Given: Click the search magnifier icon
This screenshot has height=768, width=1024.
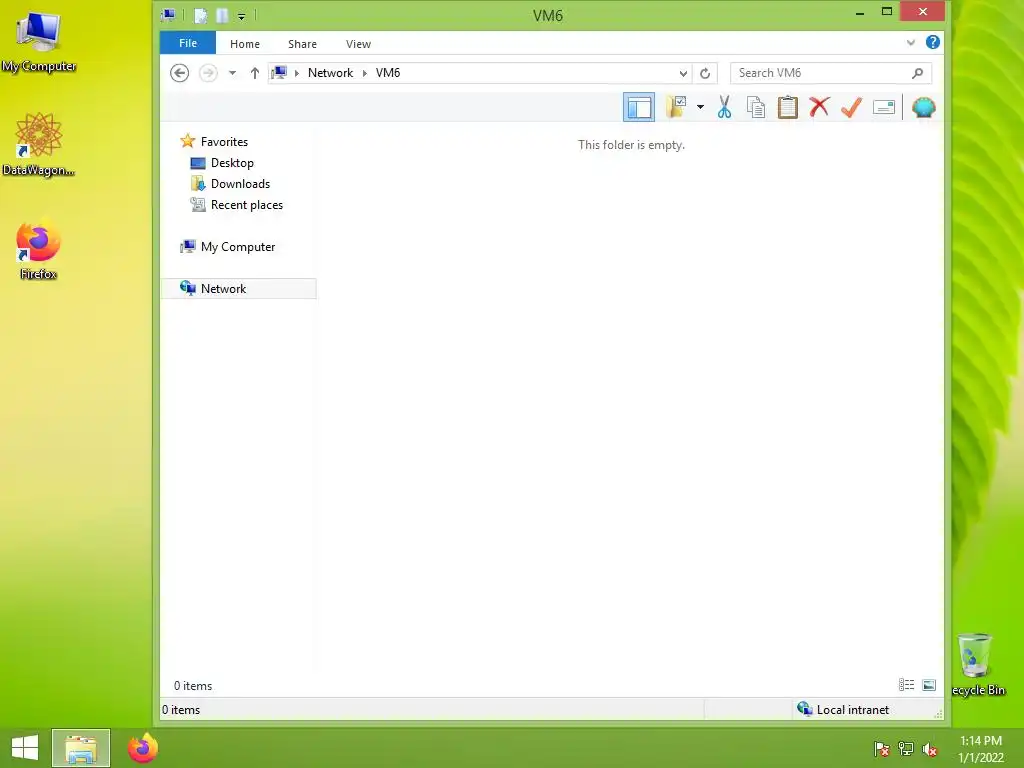Looking at the screenshot, I should (918, 73).
